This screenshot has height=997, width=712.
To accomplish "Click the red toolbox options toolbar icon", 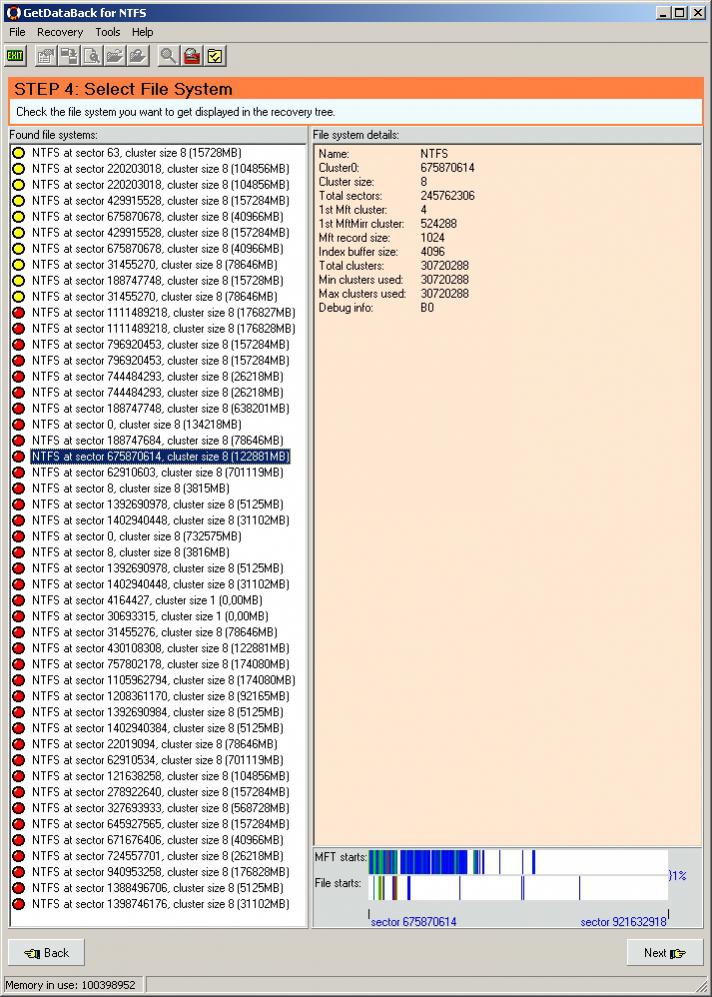I will [x=192, y=56].
